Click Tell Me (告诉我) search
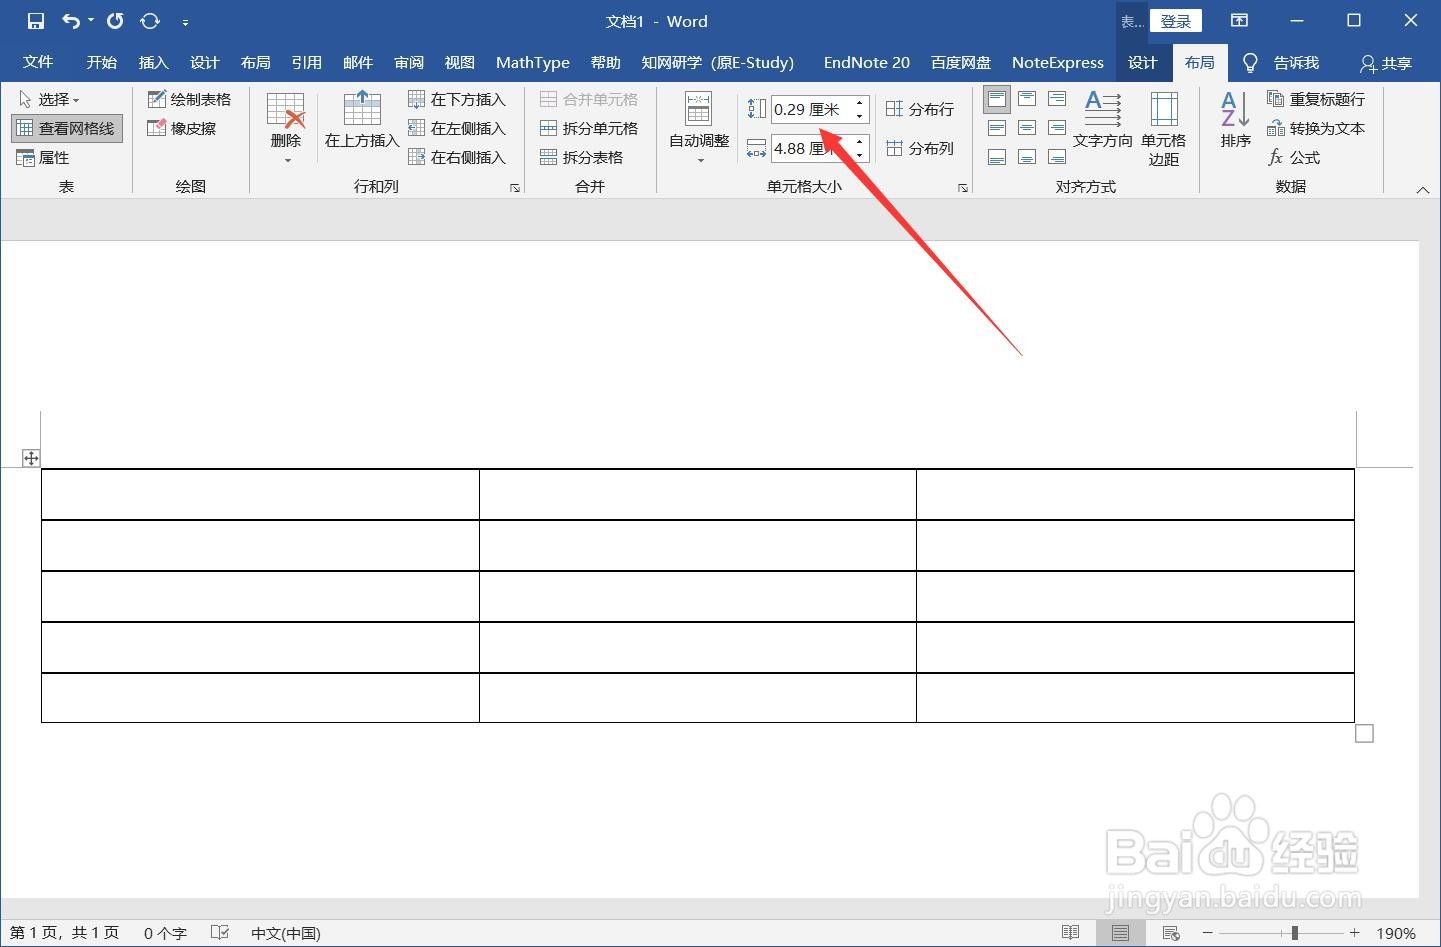Screen dimensions: 1441x947 pyautogui.click(x=1296, y=63)
